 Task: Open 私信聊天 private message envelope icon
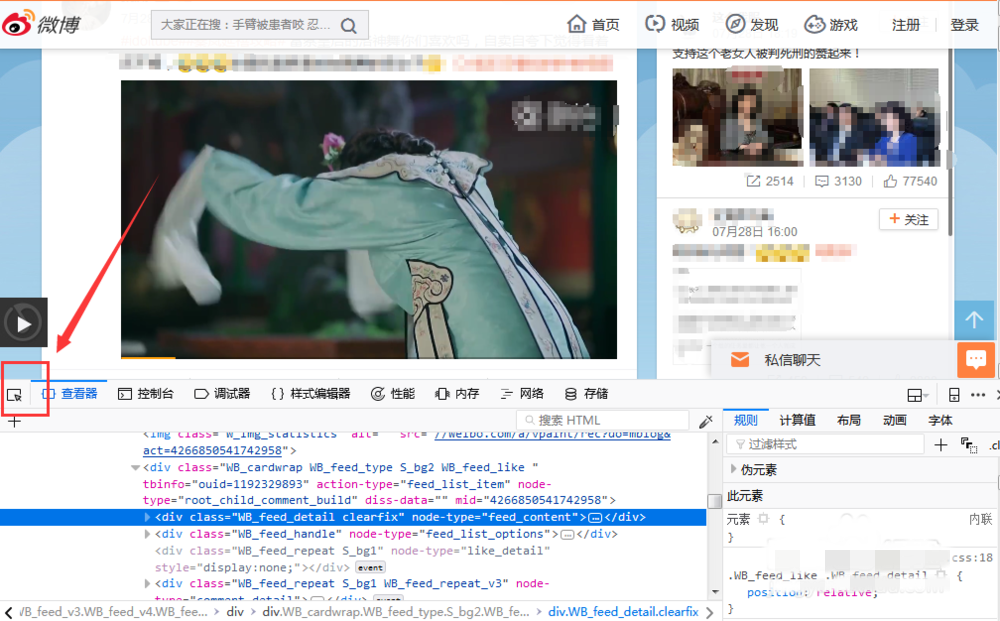pos(739,359)
